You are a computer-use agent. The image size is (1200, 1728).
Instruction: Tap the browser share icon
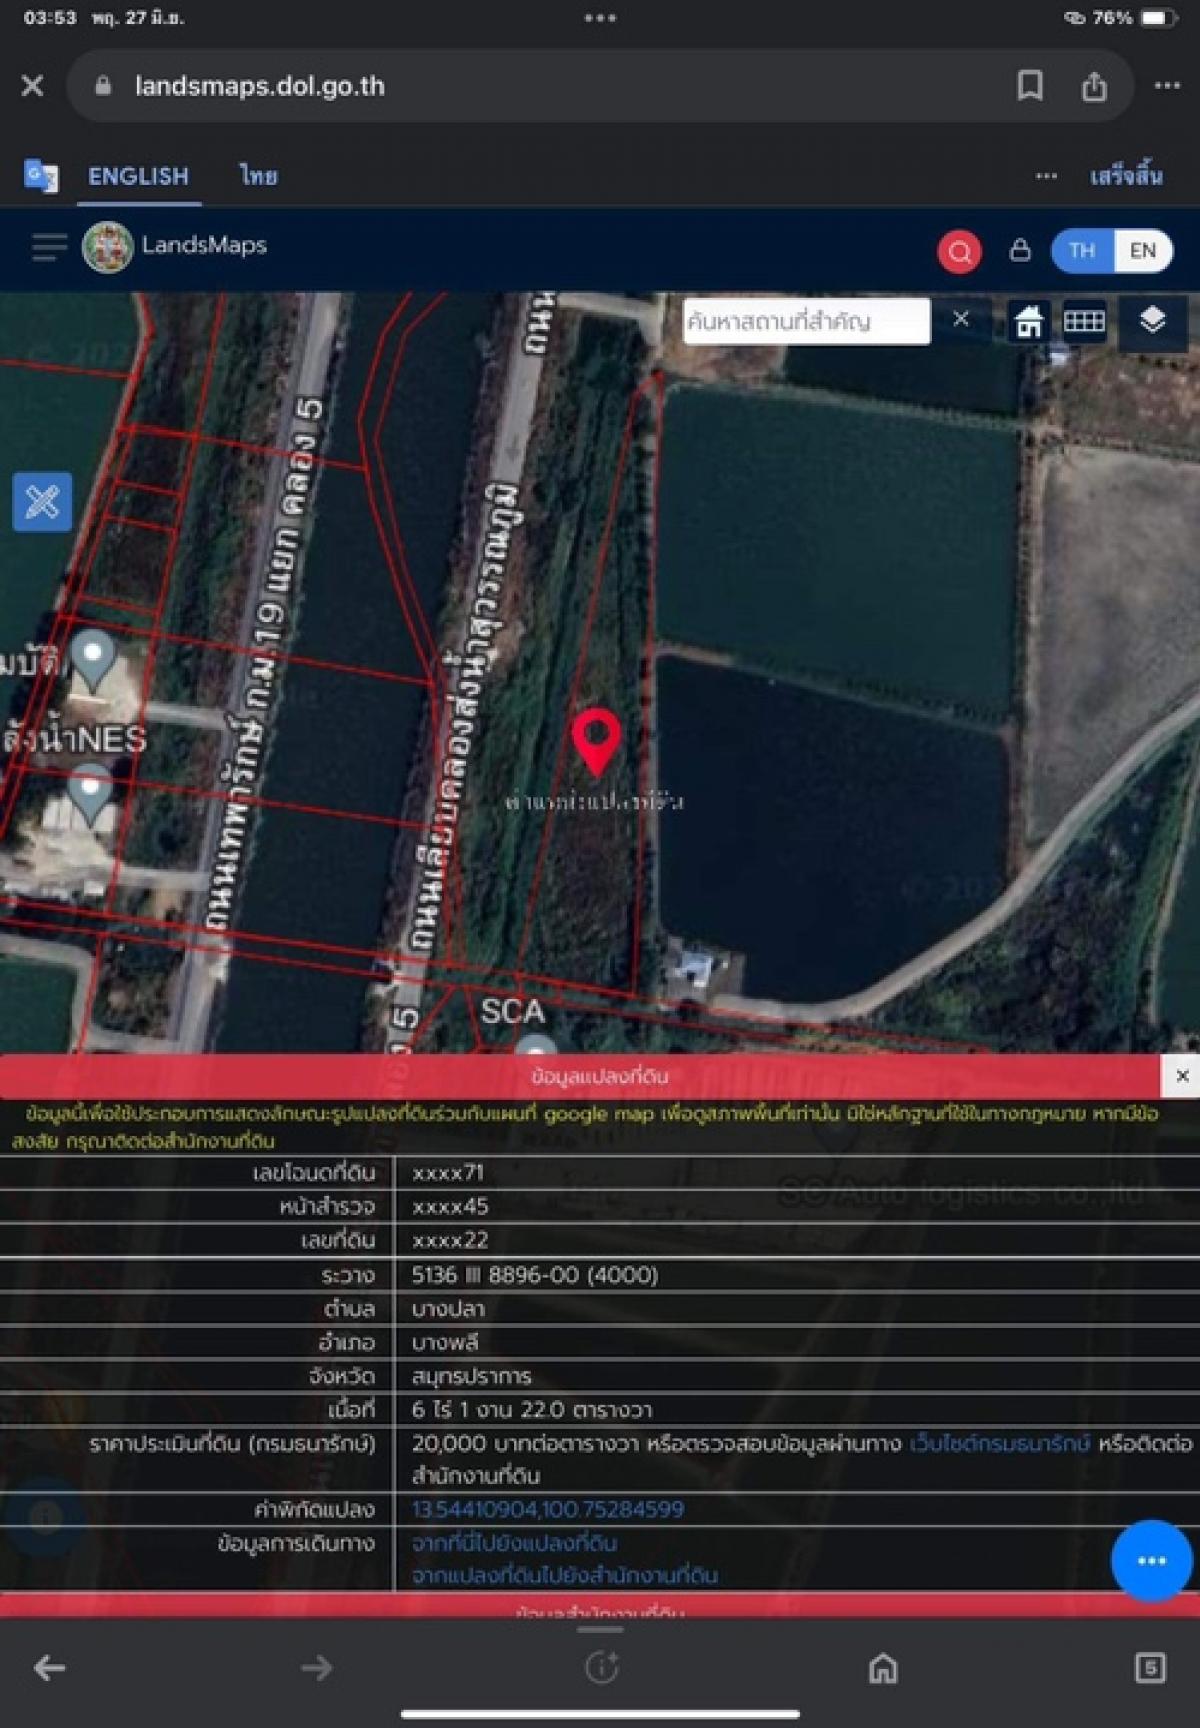(x=1094, y=87)
